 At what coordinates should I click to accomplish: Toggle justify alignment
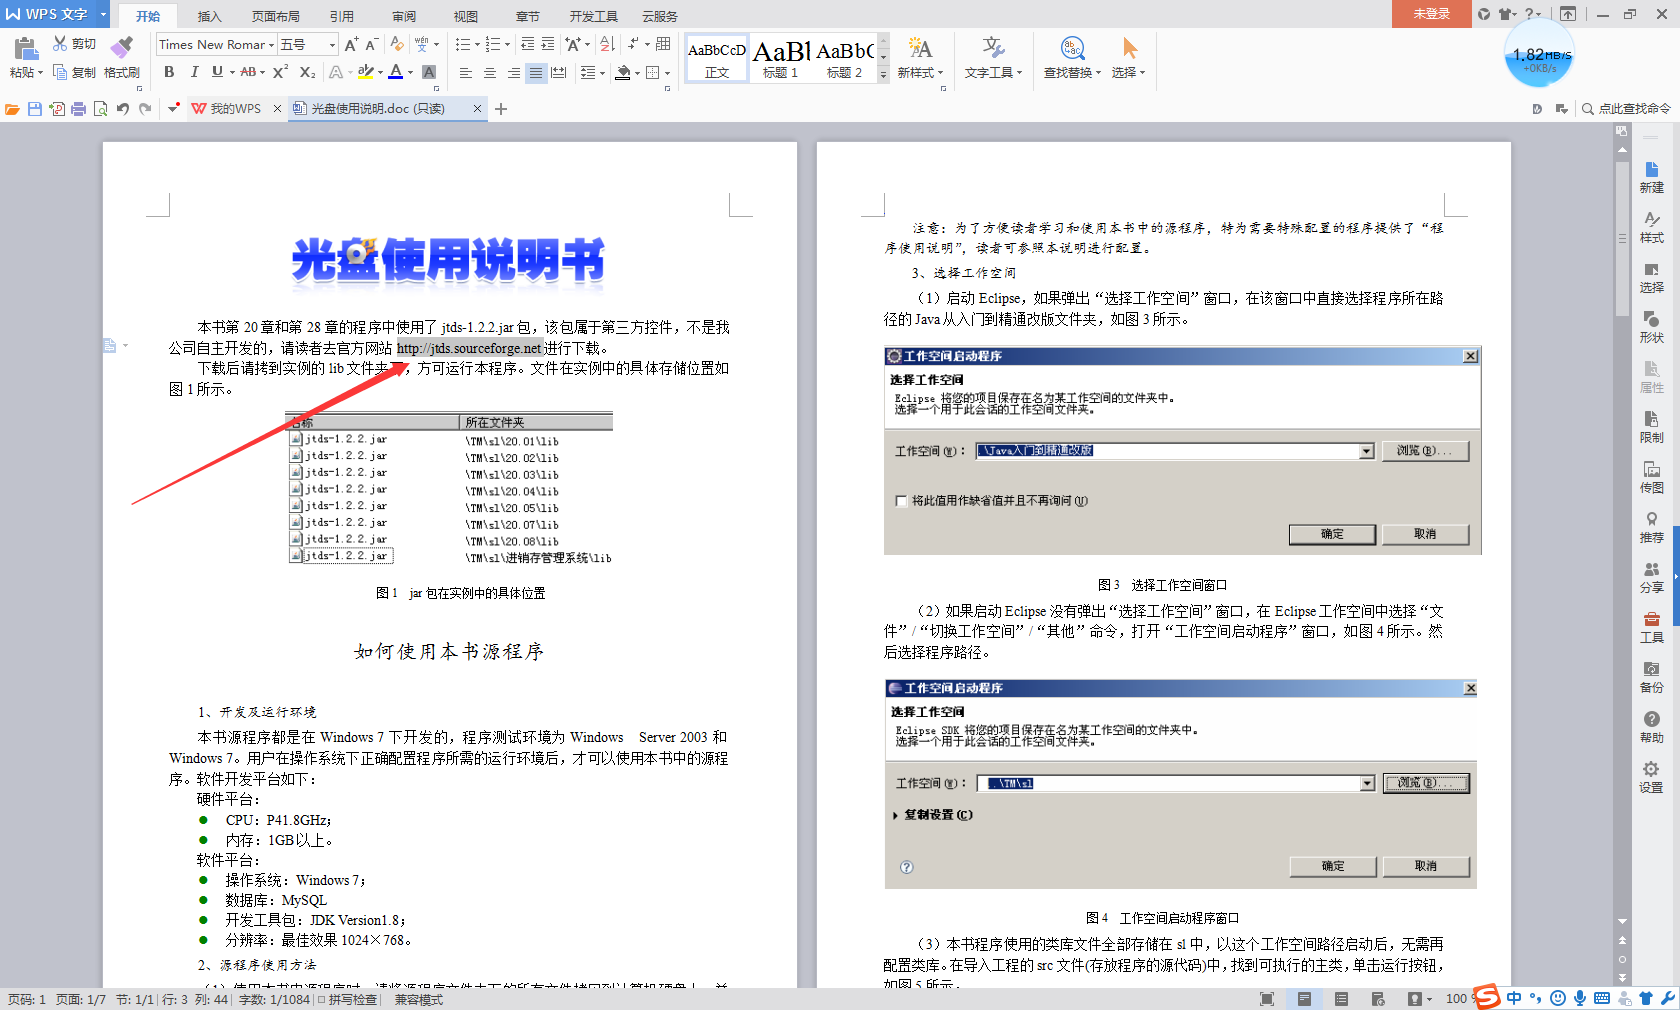pos(536,72)
